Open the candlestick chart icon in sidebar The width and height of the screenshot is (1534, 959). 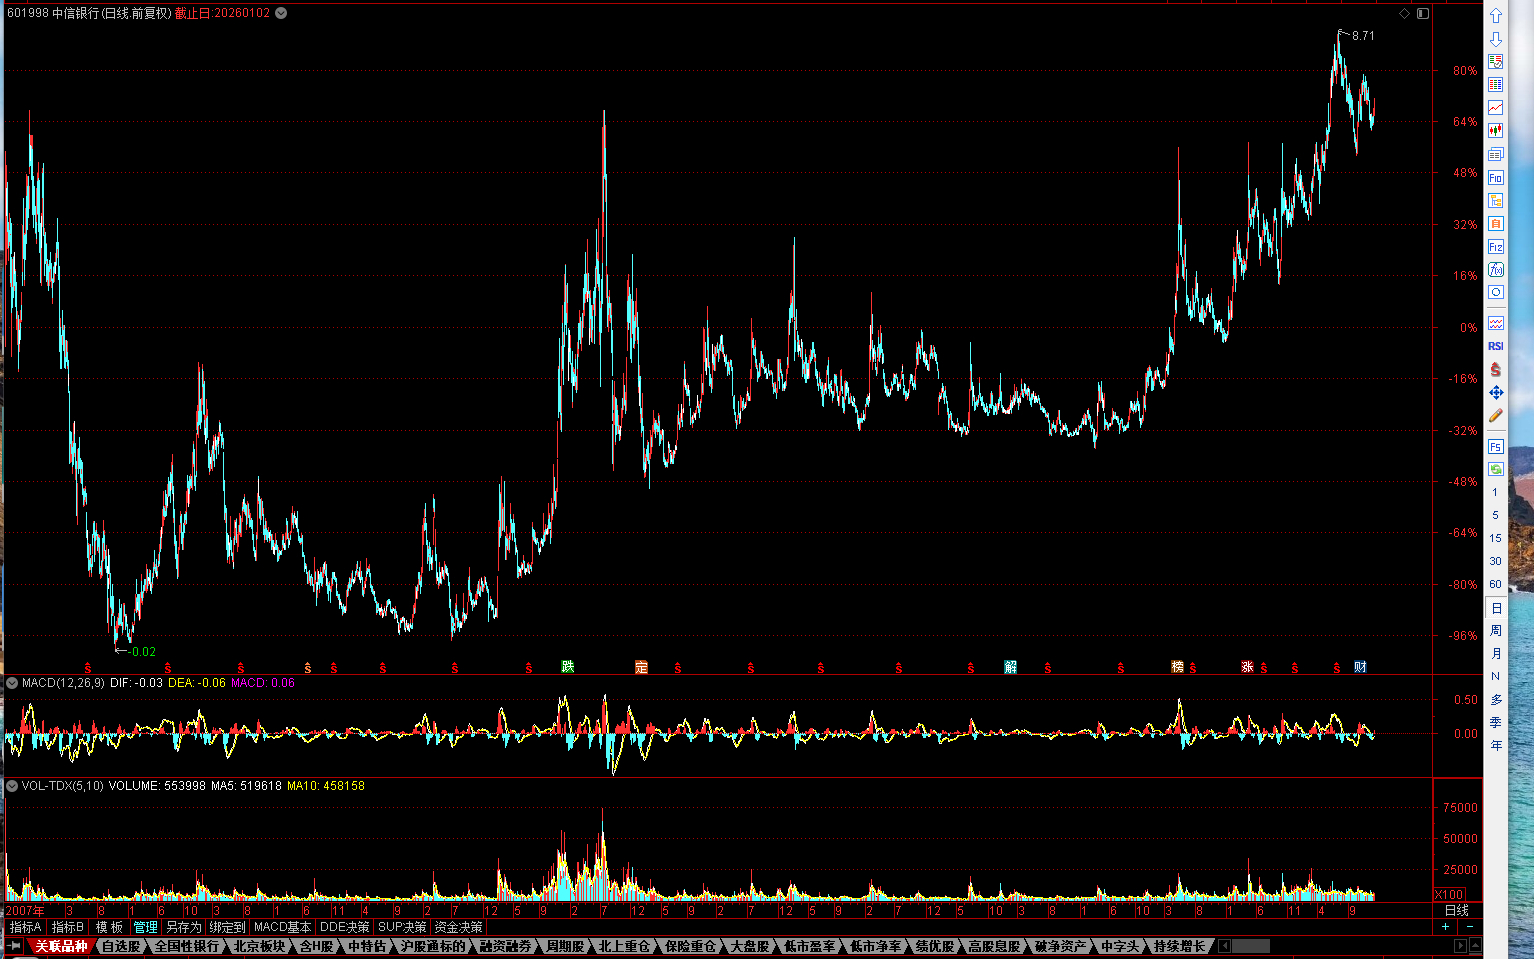[x=1495, y=130]
